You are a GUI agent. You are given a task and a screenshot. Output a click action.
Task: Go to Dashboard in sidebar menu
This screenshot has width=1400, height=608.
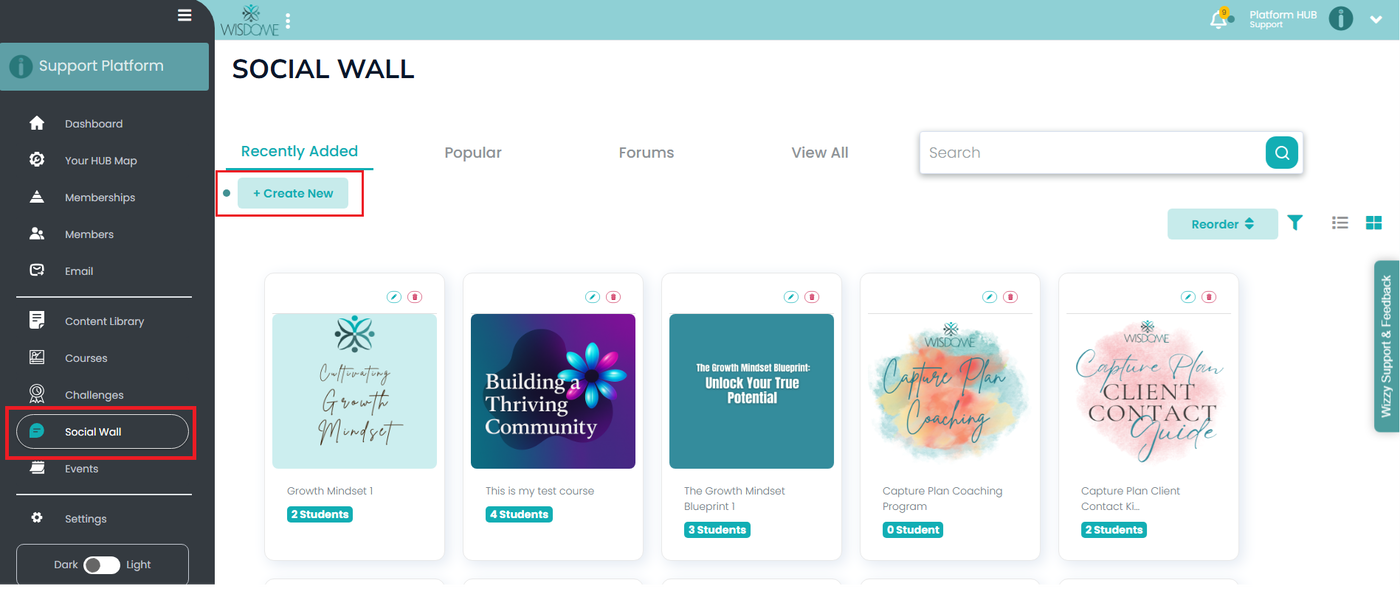click(x=94, y=124)
